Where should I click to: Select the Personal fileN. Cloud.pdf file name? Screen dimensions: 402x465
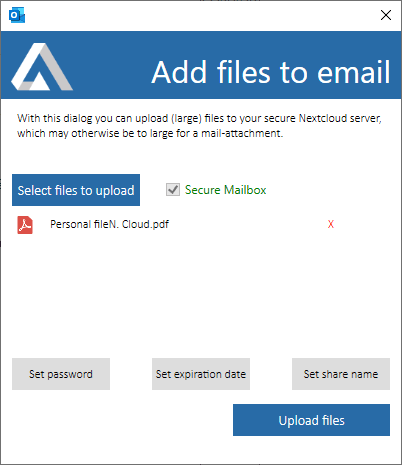109,224
